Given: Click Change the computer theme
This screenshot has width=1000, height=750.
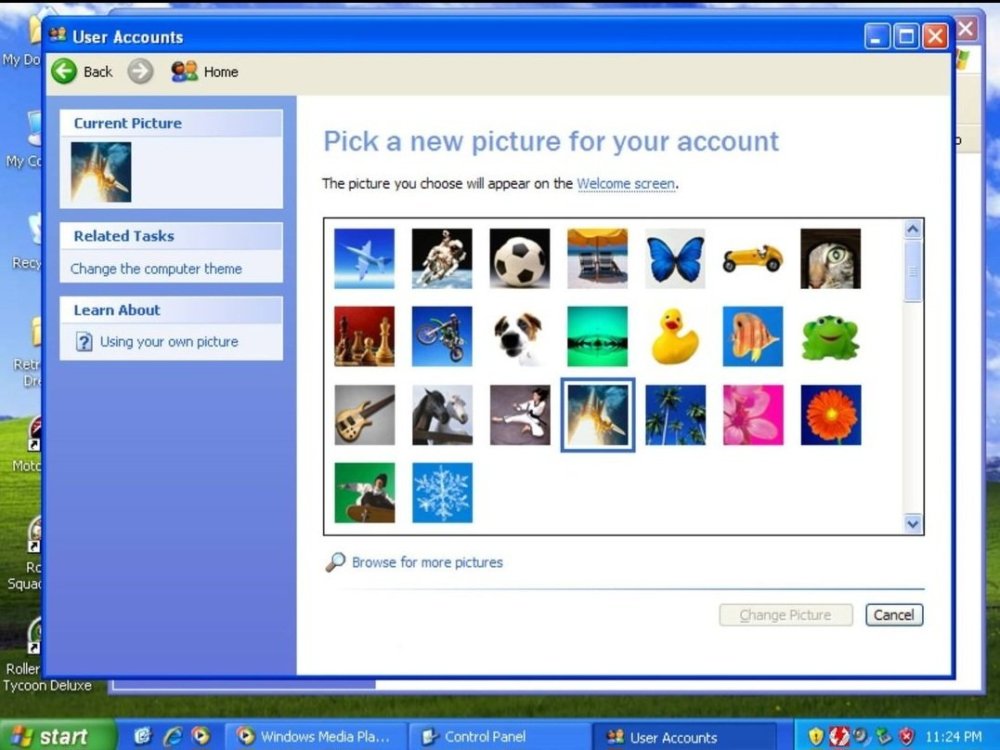Looking at the screenshot, I should (157, 269).
